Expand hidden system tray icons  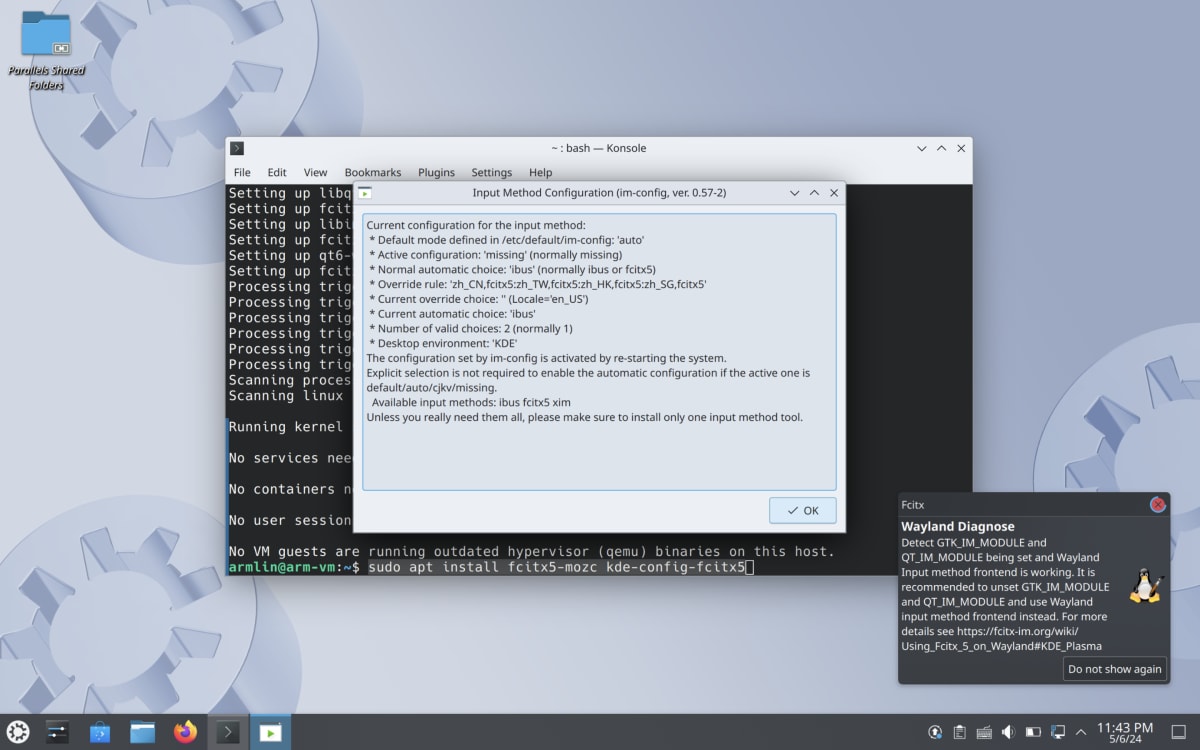click(1080, 732)
